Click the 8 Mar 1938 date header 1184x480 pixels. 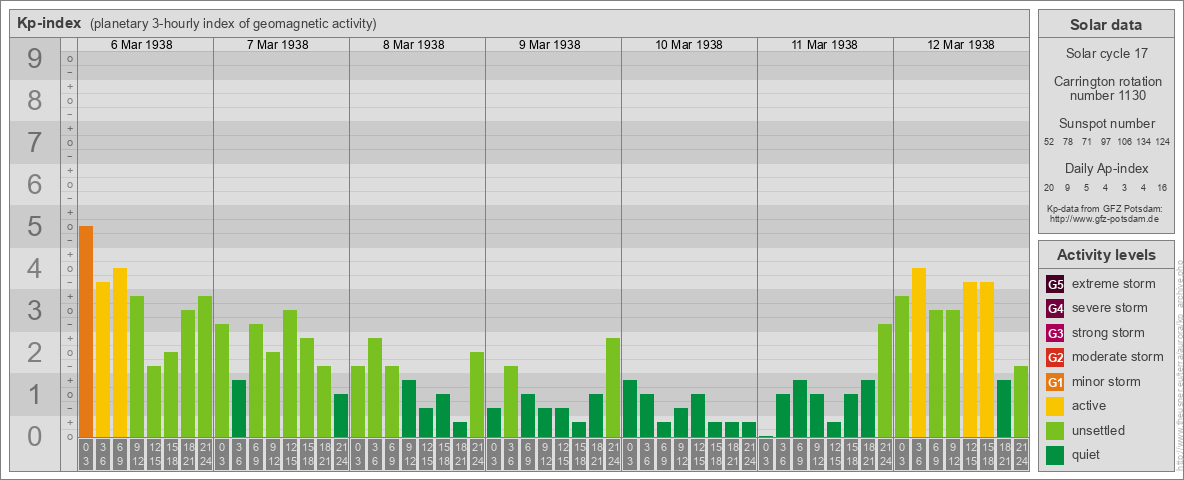413,45
